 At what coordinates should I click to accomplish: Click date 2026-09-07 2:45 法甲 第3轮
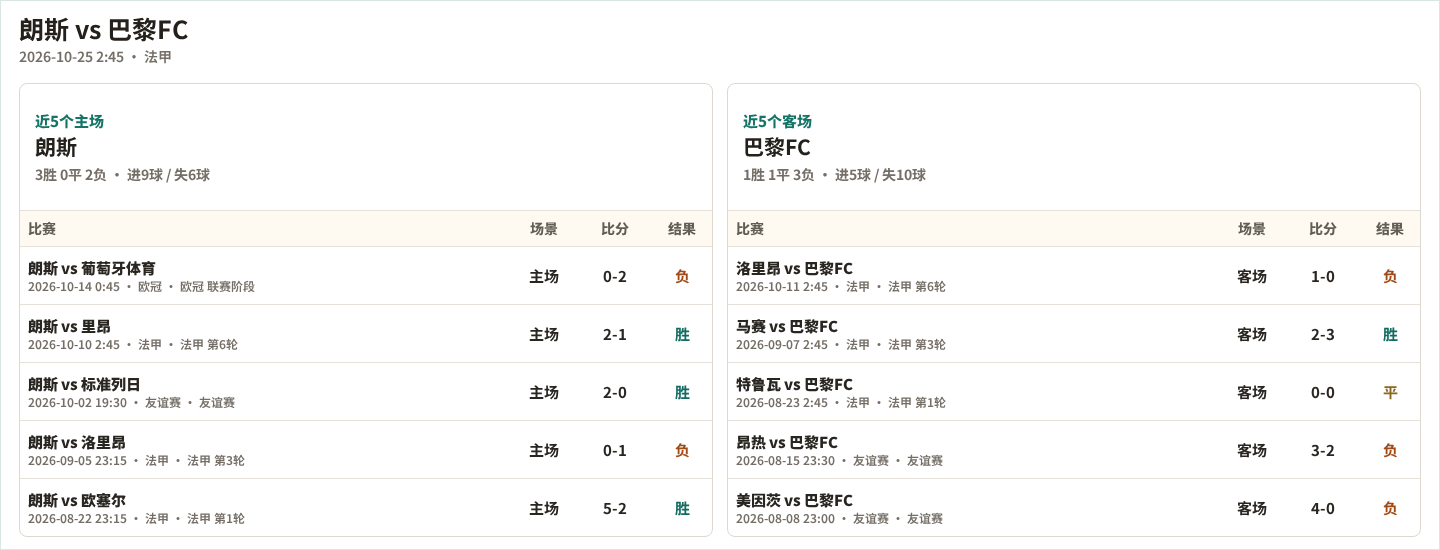[x=841, y=345]
